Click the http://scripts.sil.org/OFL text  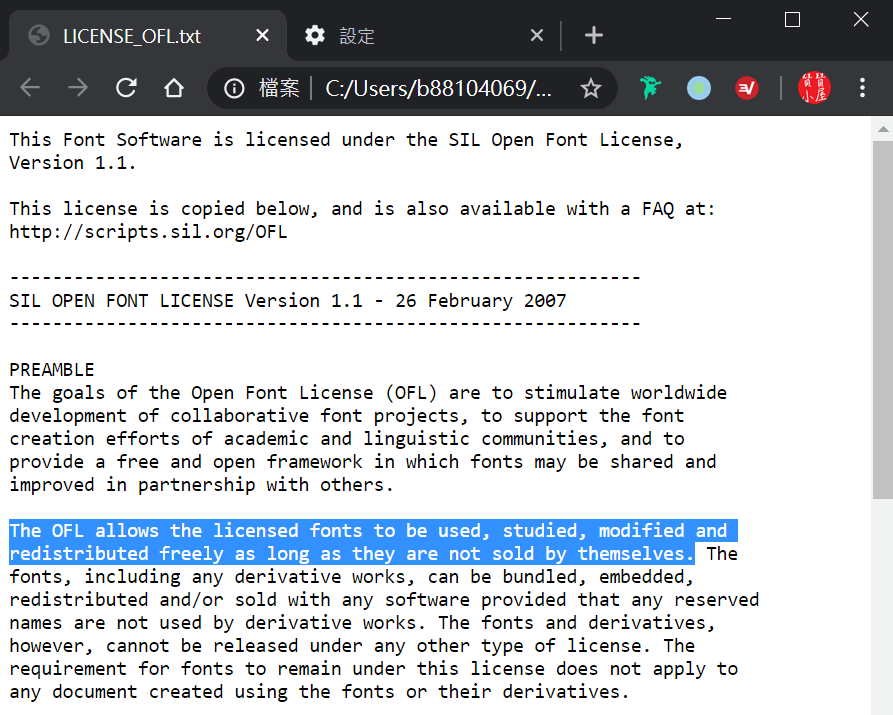(148, 232)
